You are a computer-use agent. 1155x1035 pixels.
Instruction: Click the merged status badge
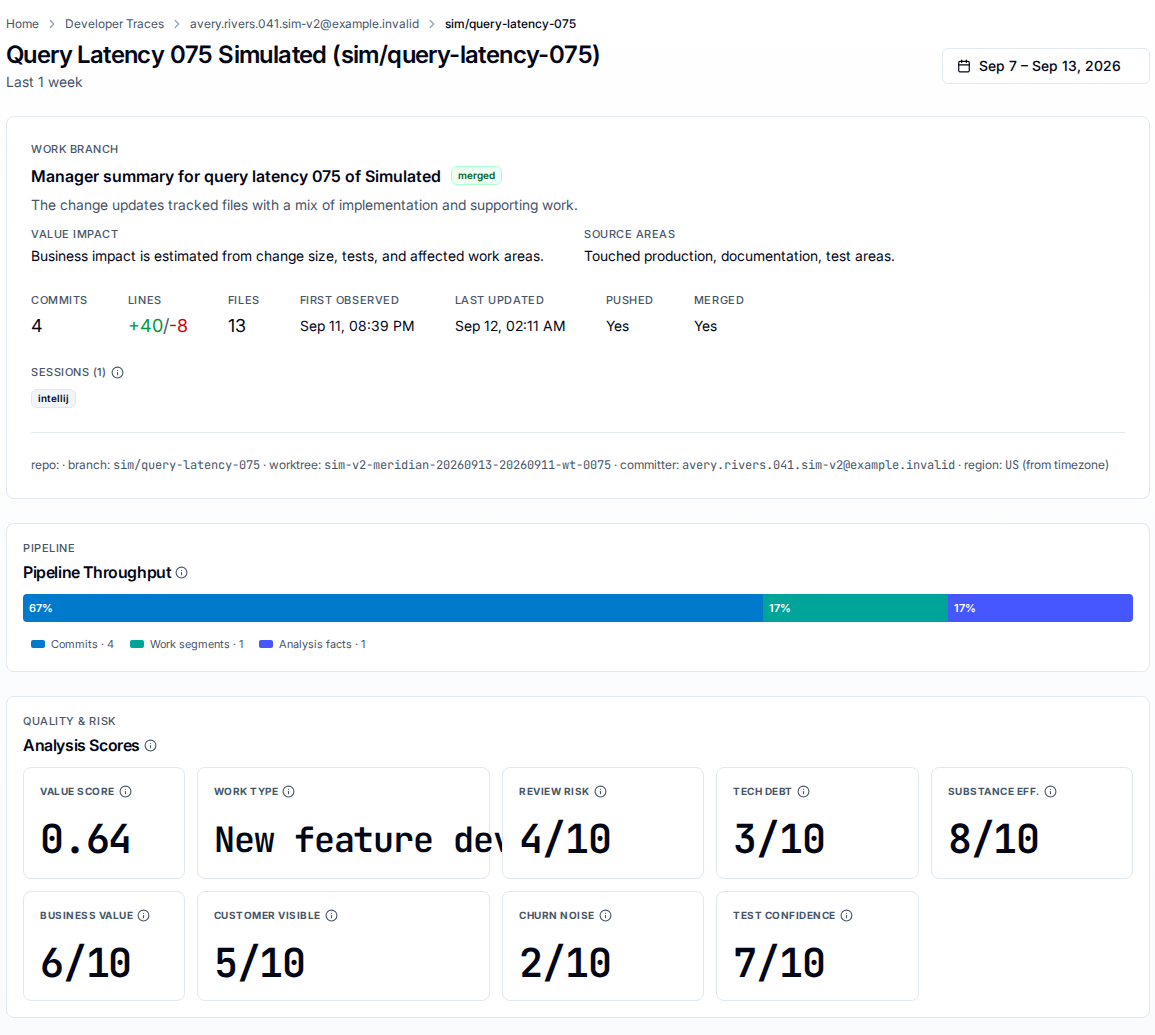tap(477, 176)
